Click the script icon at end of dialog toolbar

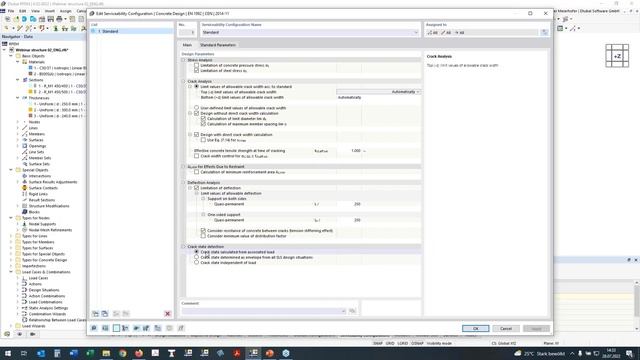click(x=181, y=328)
